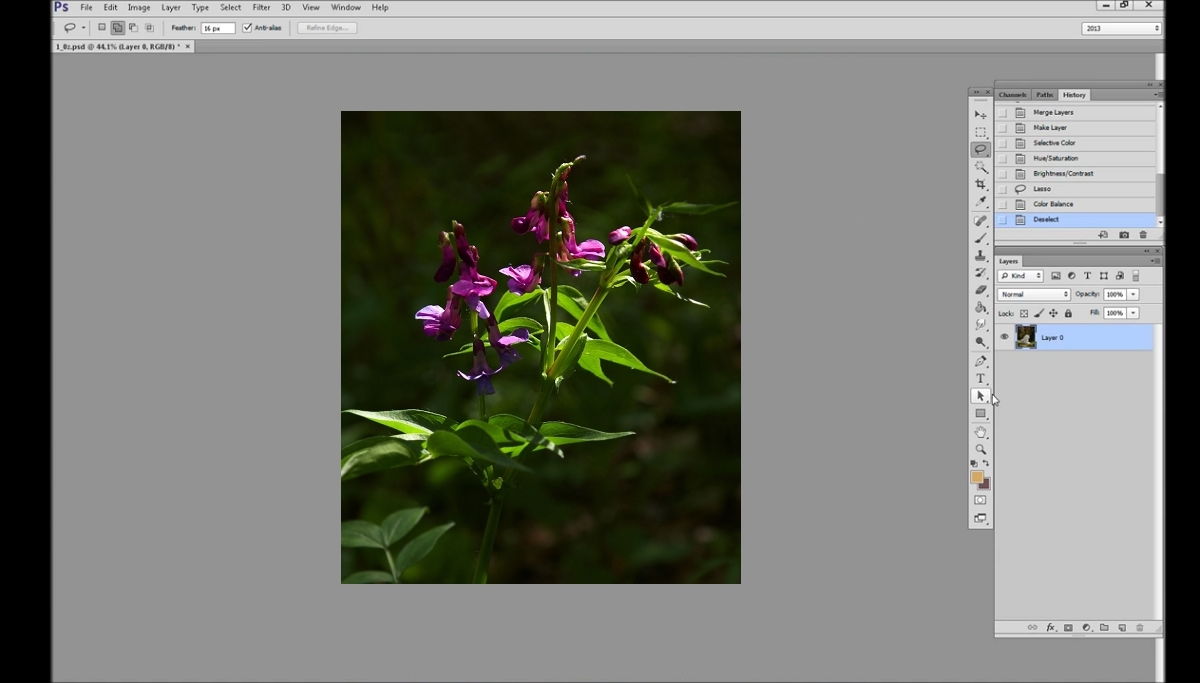This screenshot has width=1200, height=683.
Task: Select the Zoom magnifier tool
Action: pyautogui.click(x=980, y=449)
